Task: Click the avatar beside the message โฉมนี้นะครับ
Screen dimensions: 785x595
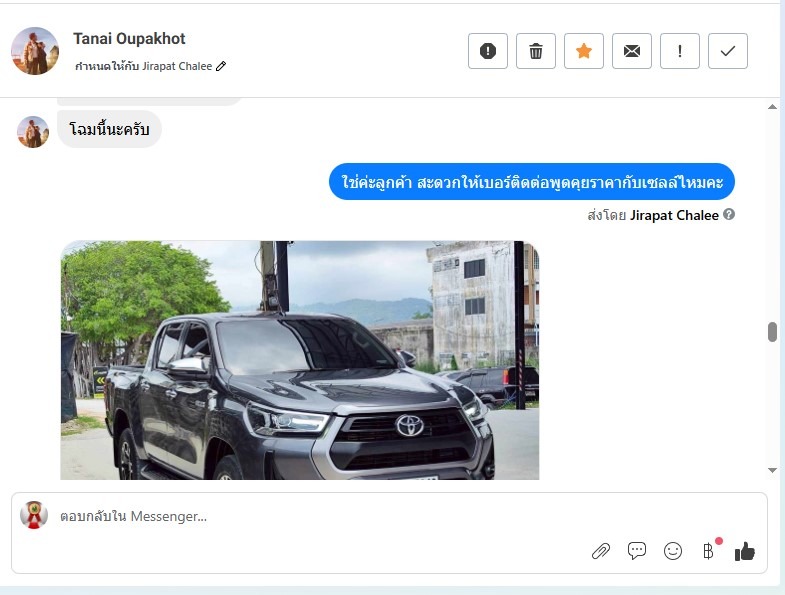Action: [33, 132]
